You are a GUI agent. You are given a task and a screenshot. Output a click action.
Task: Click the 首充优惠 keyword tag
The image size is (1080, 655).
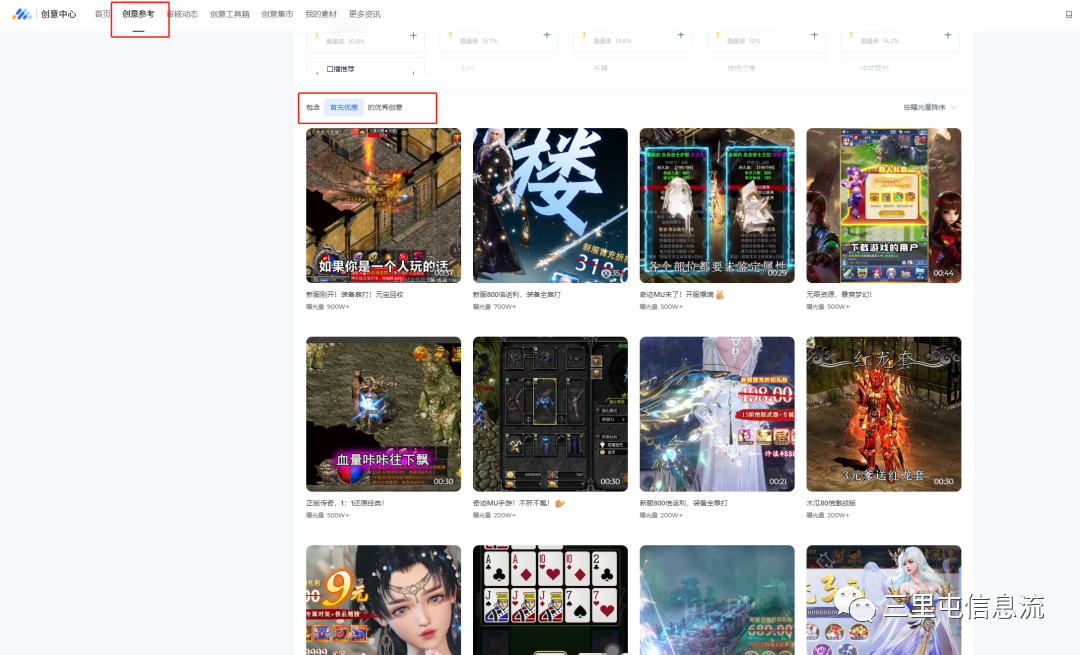click(344, 107)
